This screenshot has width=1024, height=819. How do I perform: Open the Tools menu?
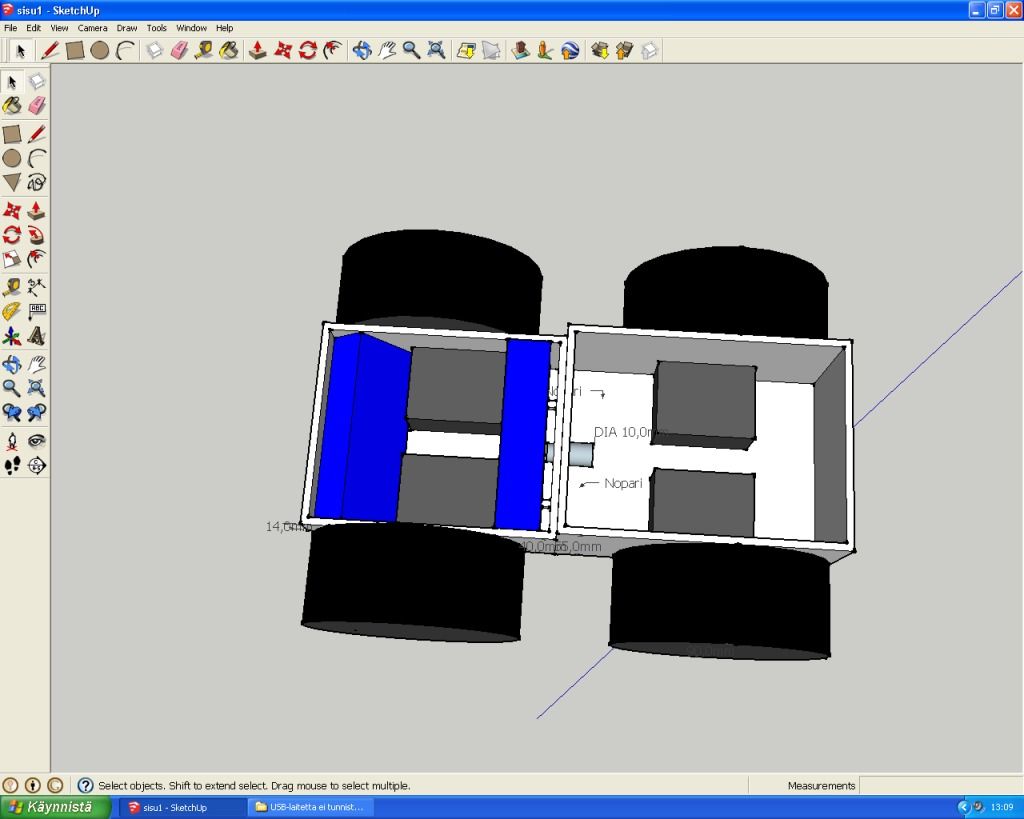click(x=156, y=28)
